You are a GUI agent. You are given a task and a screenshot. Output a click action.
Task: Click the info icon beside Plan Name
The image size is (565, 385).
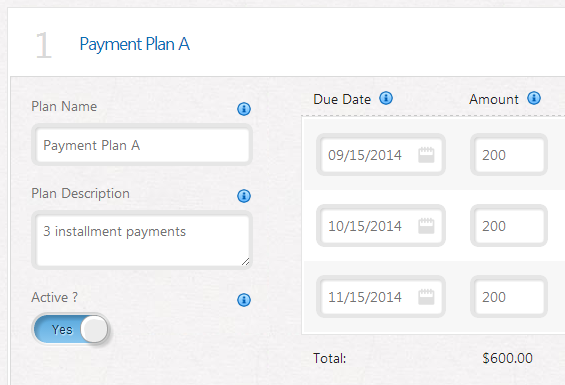[x=244, y=109]
